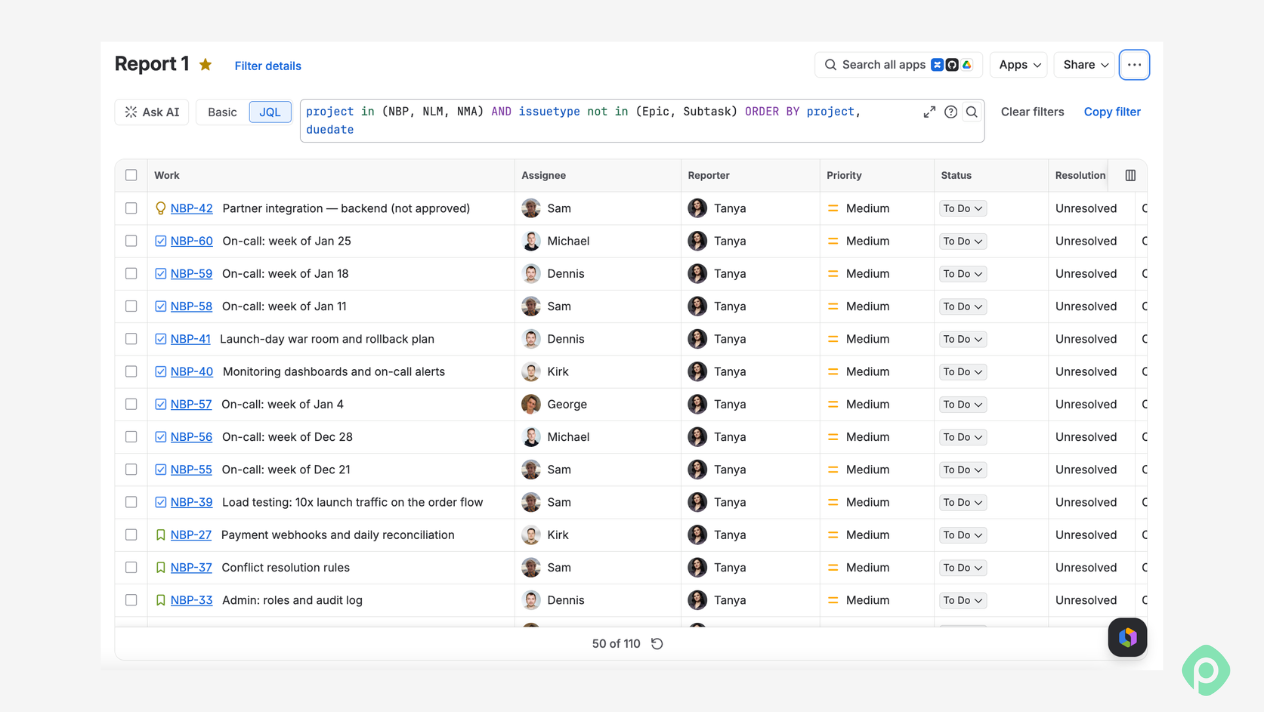1264x712 pixels.
Task: Click Kirk's avatar in NBP-40 row
Action: pyautogui.click(x=531, y=372)
